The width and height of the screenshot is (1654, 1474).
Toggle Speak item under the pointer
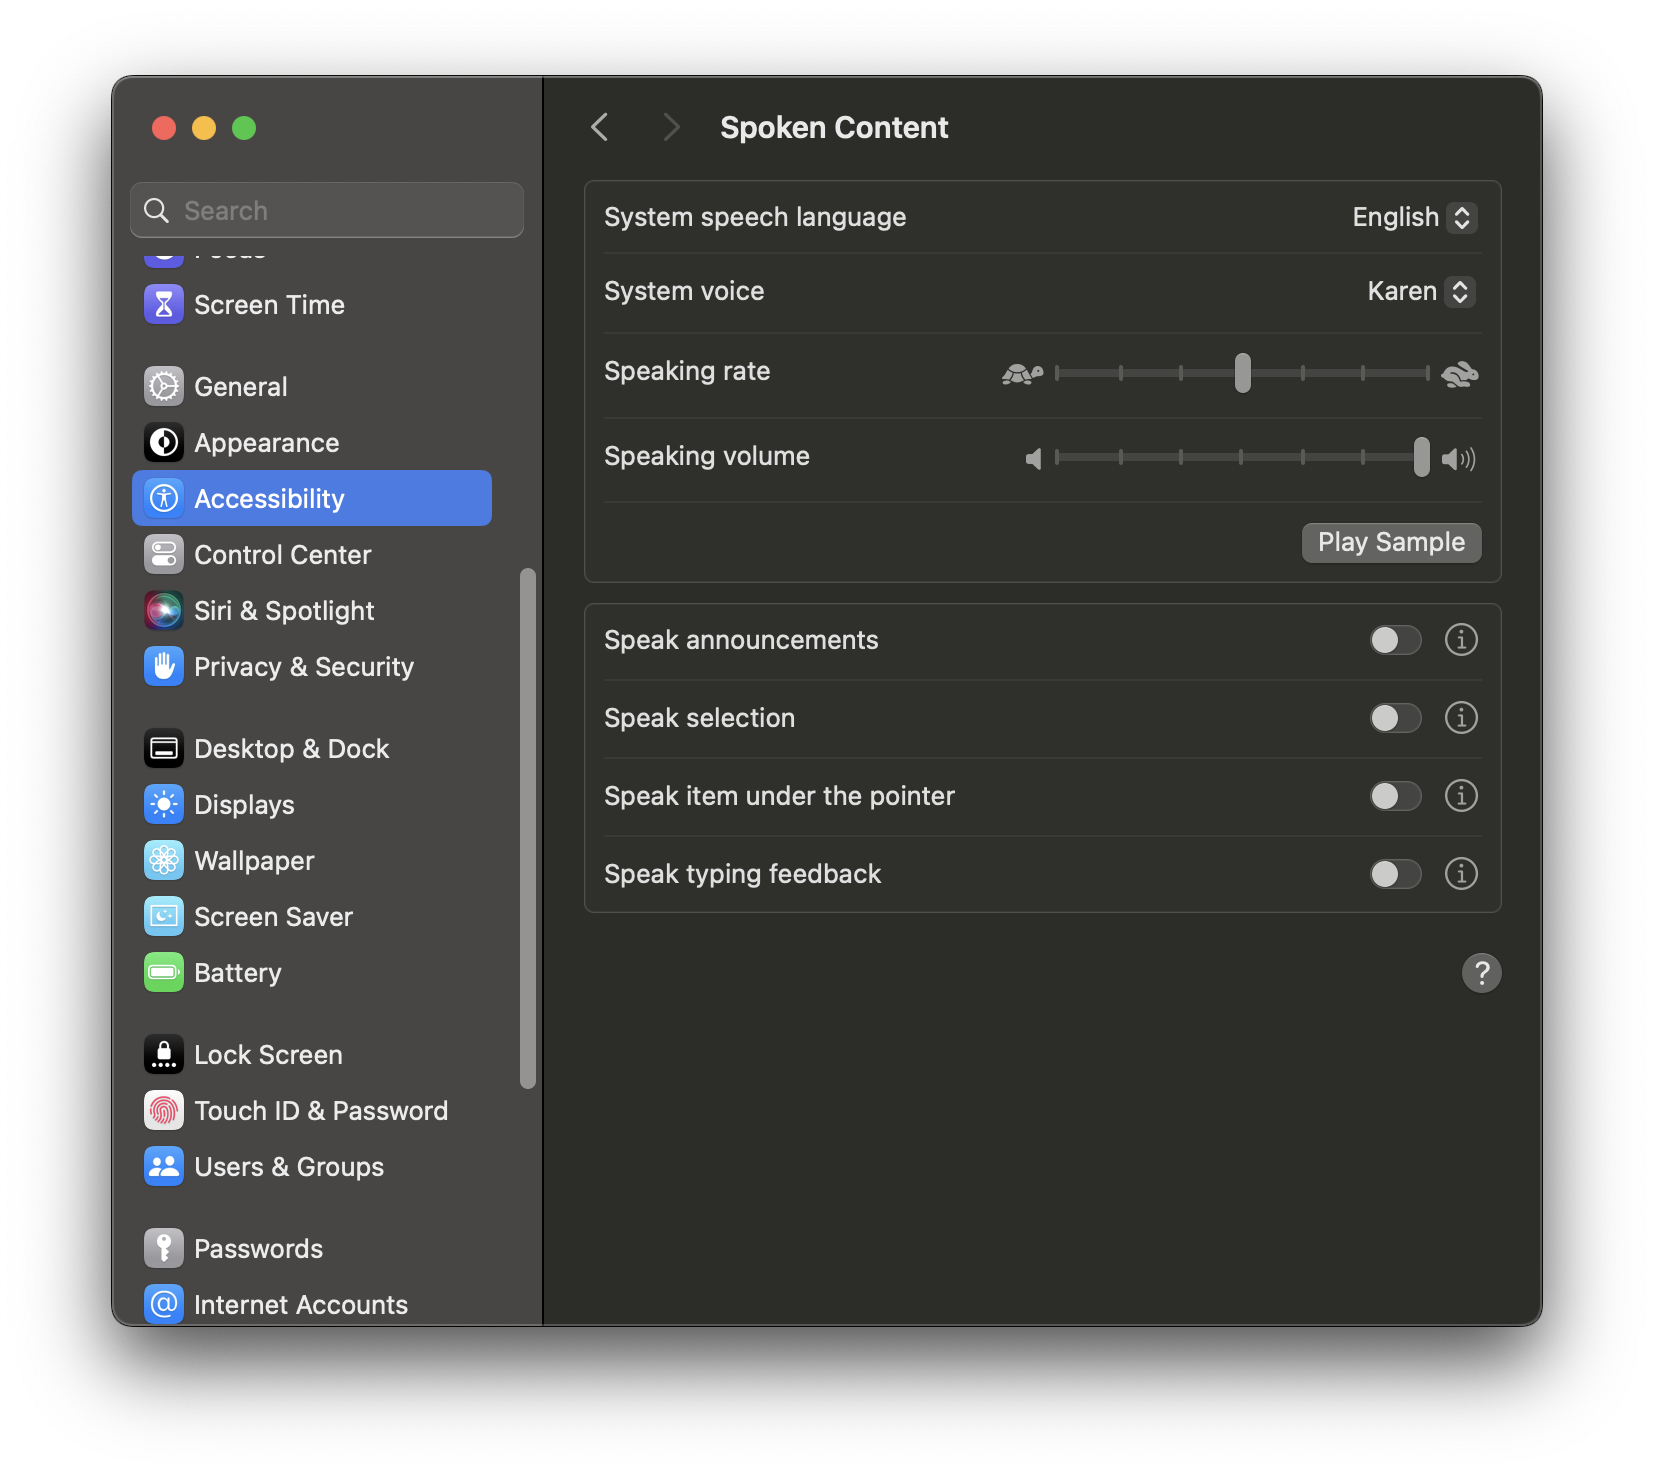click(x=1395, y=796)
